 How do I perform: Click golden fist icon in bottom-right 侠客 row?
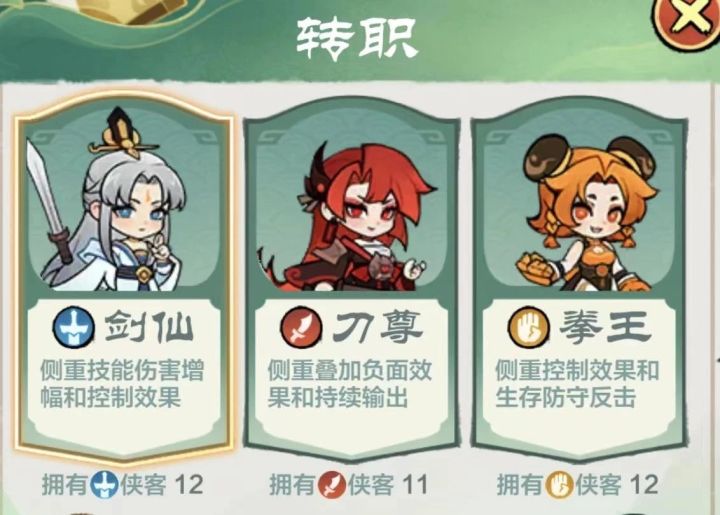pyautogui.click(x=559, y=485)
